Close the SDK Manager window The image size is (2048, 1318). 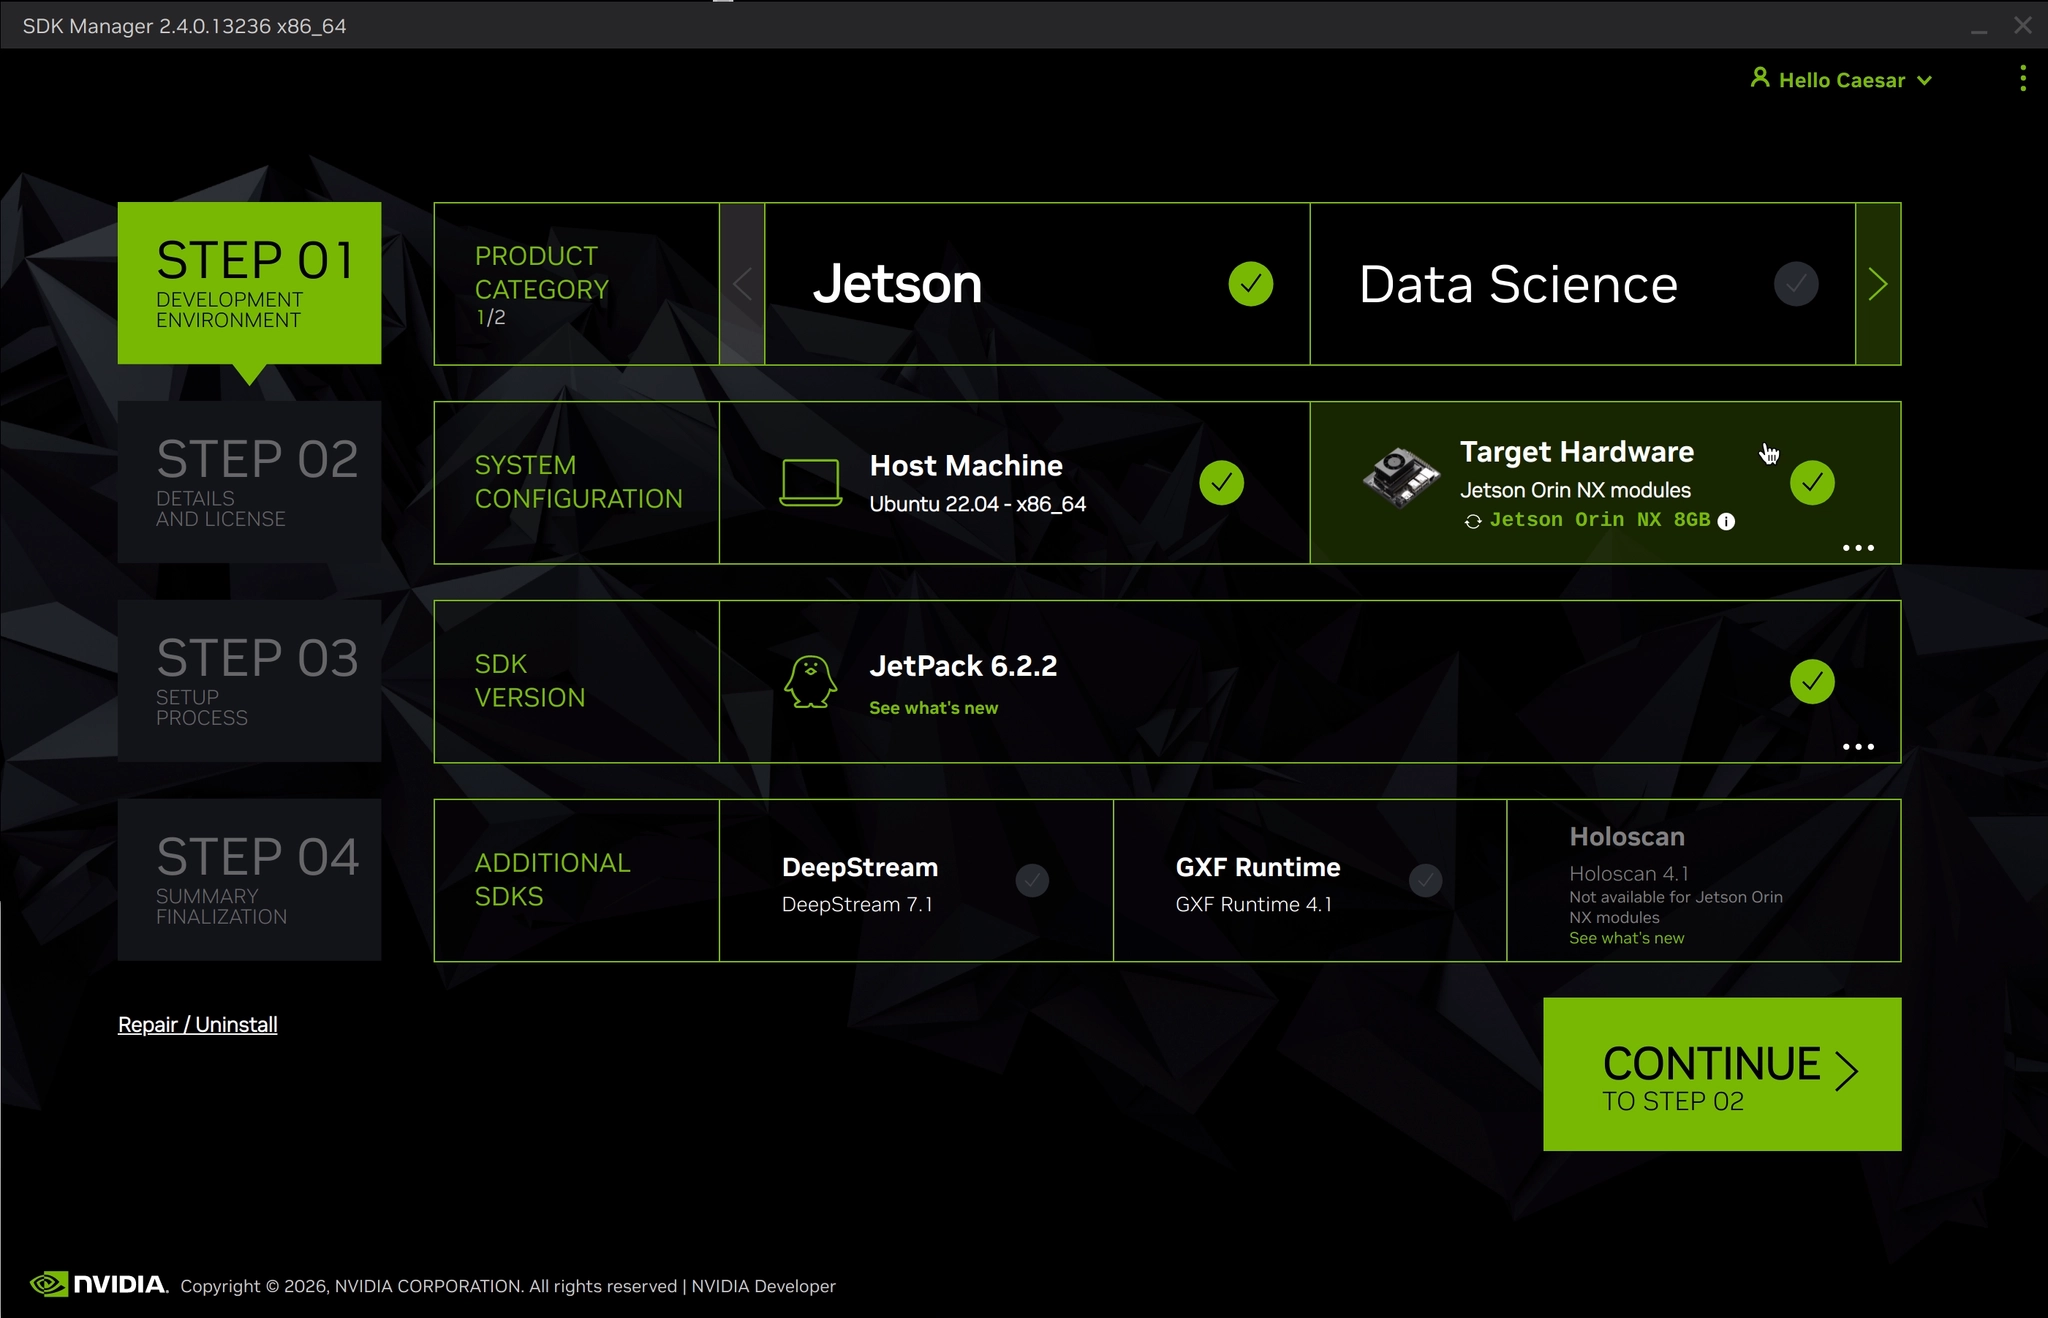tap(2022, 26)
